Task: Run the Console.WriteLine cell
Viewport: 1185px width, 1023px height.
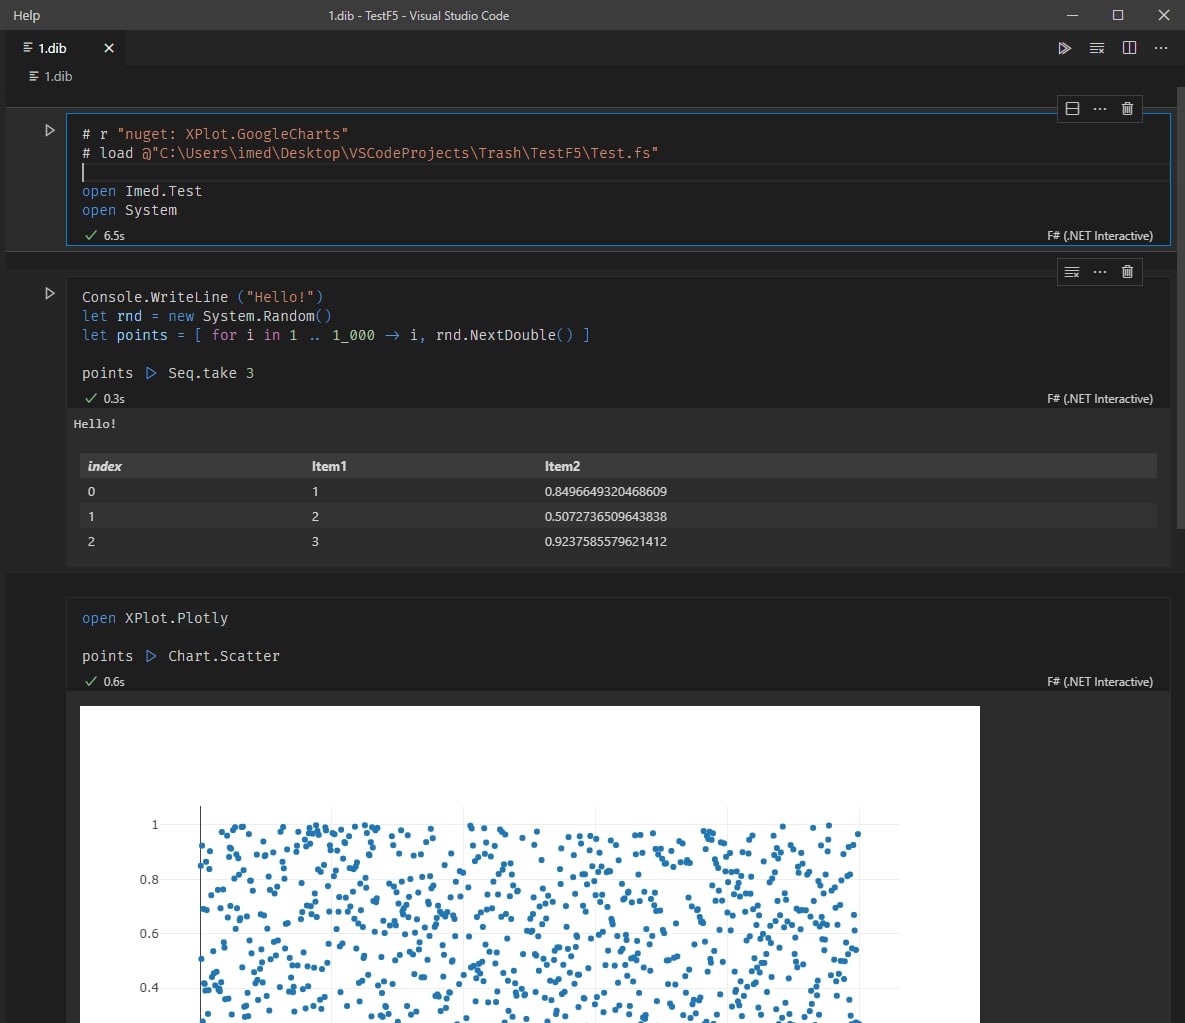Action: click(50, 293)
